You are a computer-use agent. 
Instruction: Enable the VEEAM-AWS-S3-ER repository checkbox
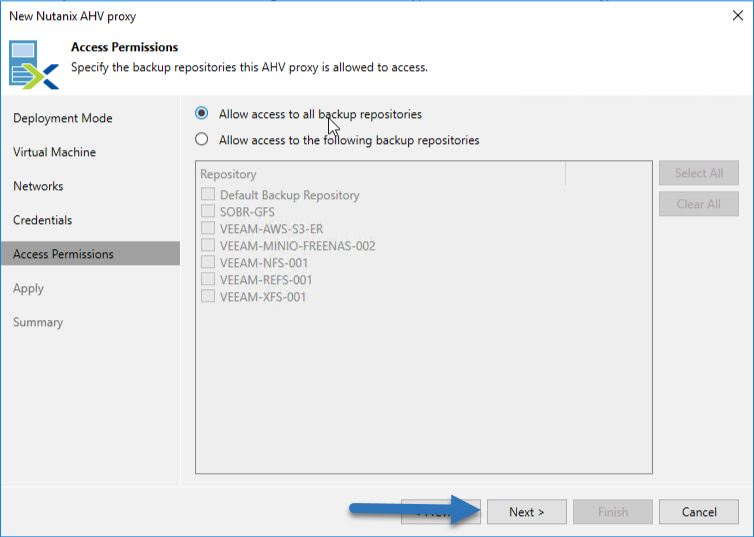coord(208,228)
